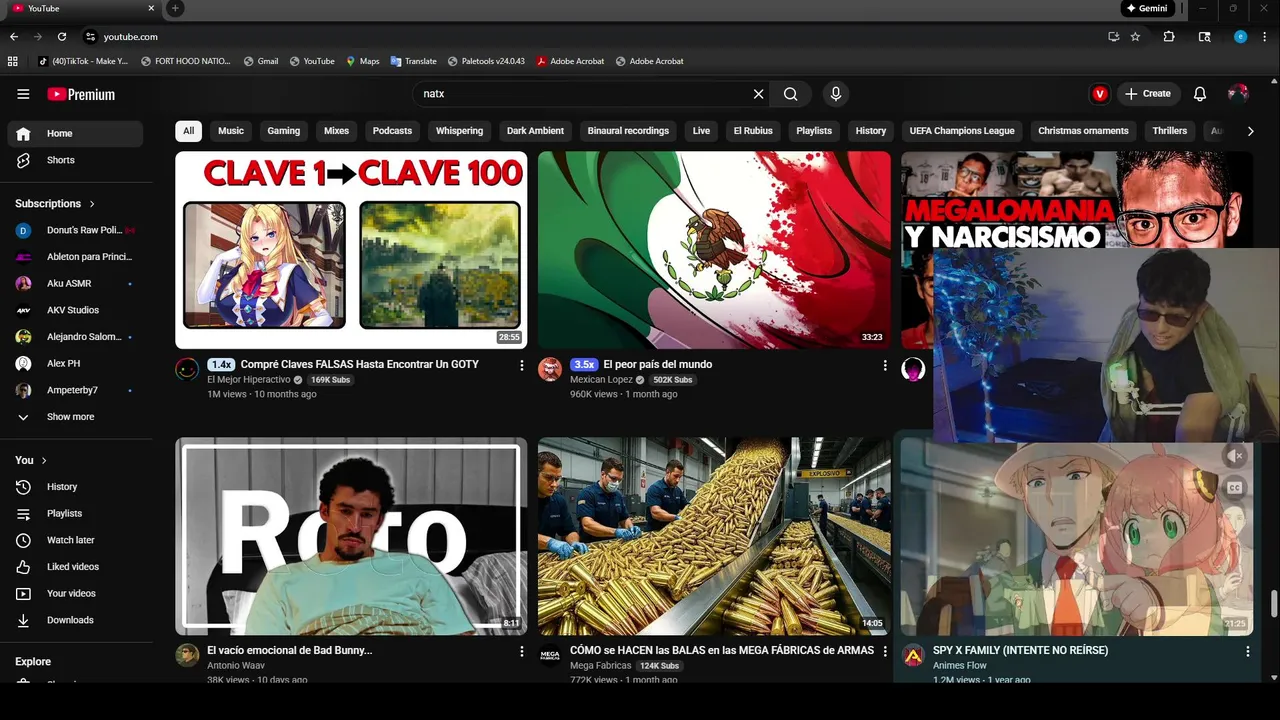The image size is (1280, 720).
Task: Open the Aku ASMR subscription
Action: [x=75, y=283]
